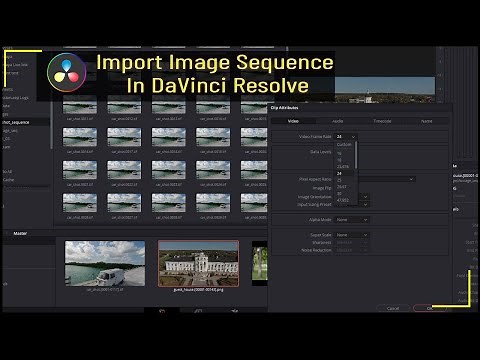Viewport: 480px width, 360px height.
Task: Click the source viewer preview image
Action: tap(385, 90)
